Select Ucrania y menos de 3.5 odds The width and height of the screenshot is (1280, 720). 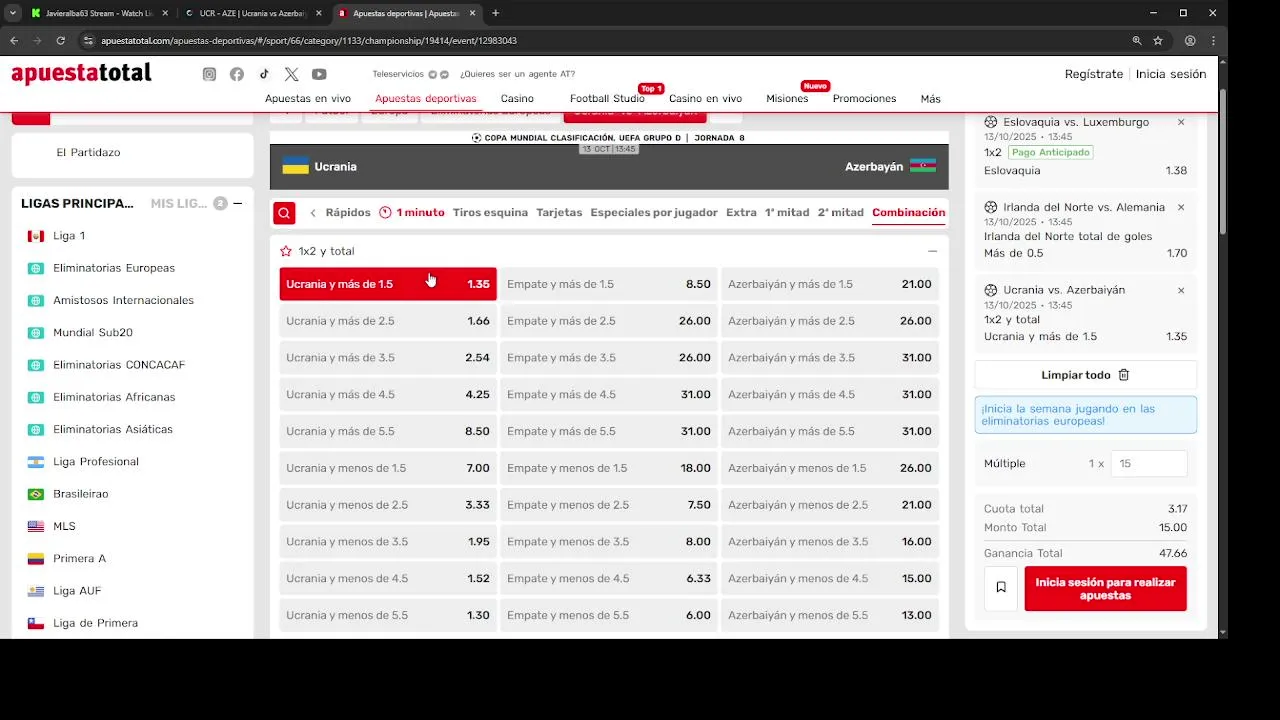[x=388, y=542]
